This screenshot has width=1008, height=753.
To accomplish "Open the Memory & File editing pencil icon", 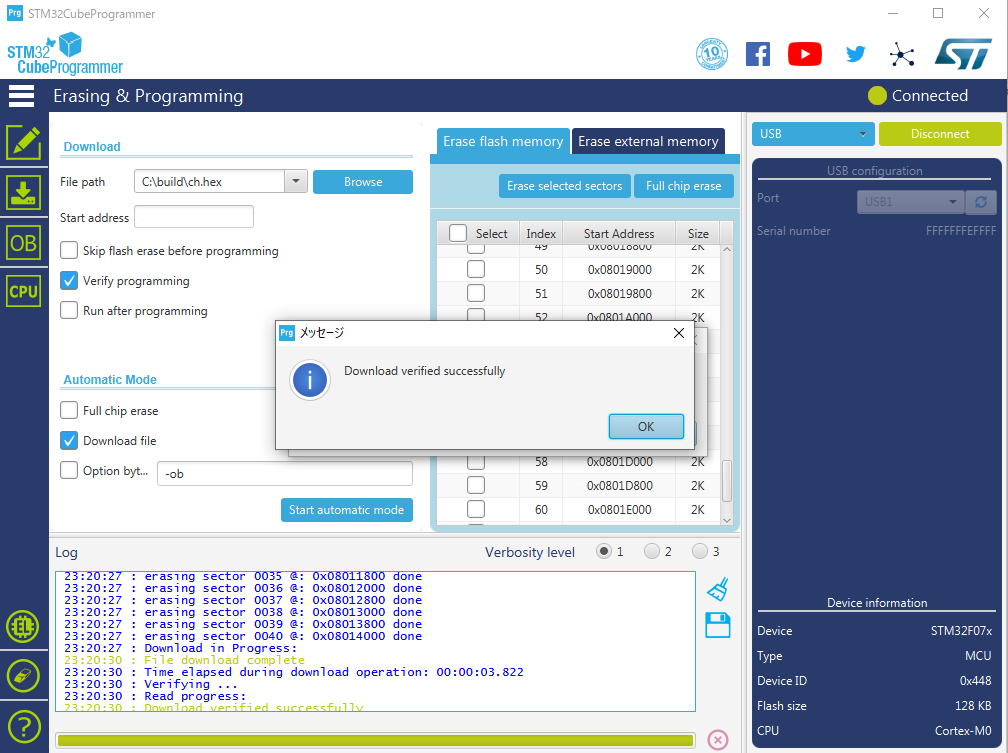I will pos(24,142).
